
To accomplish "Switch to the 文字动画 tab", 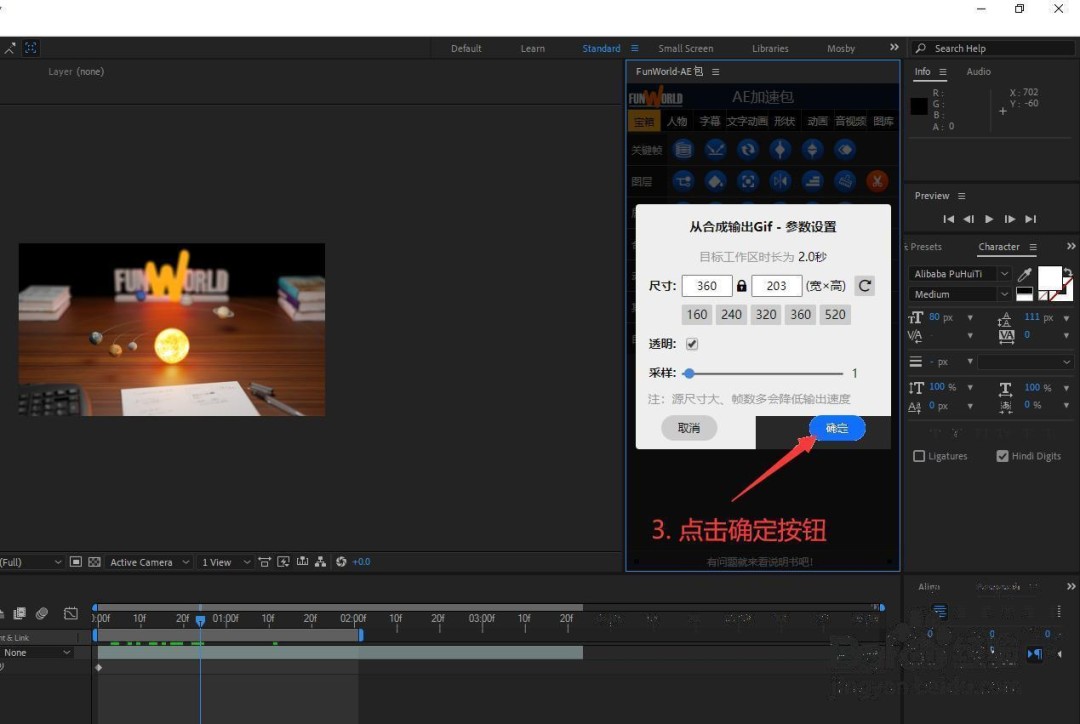I will click(x=747, y=121).
